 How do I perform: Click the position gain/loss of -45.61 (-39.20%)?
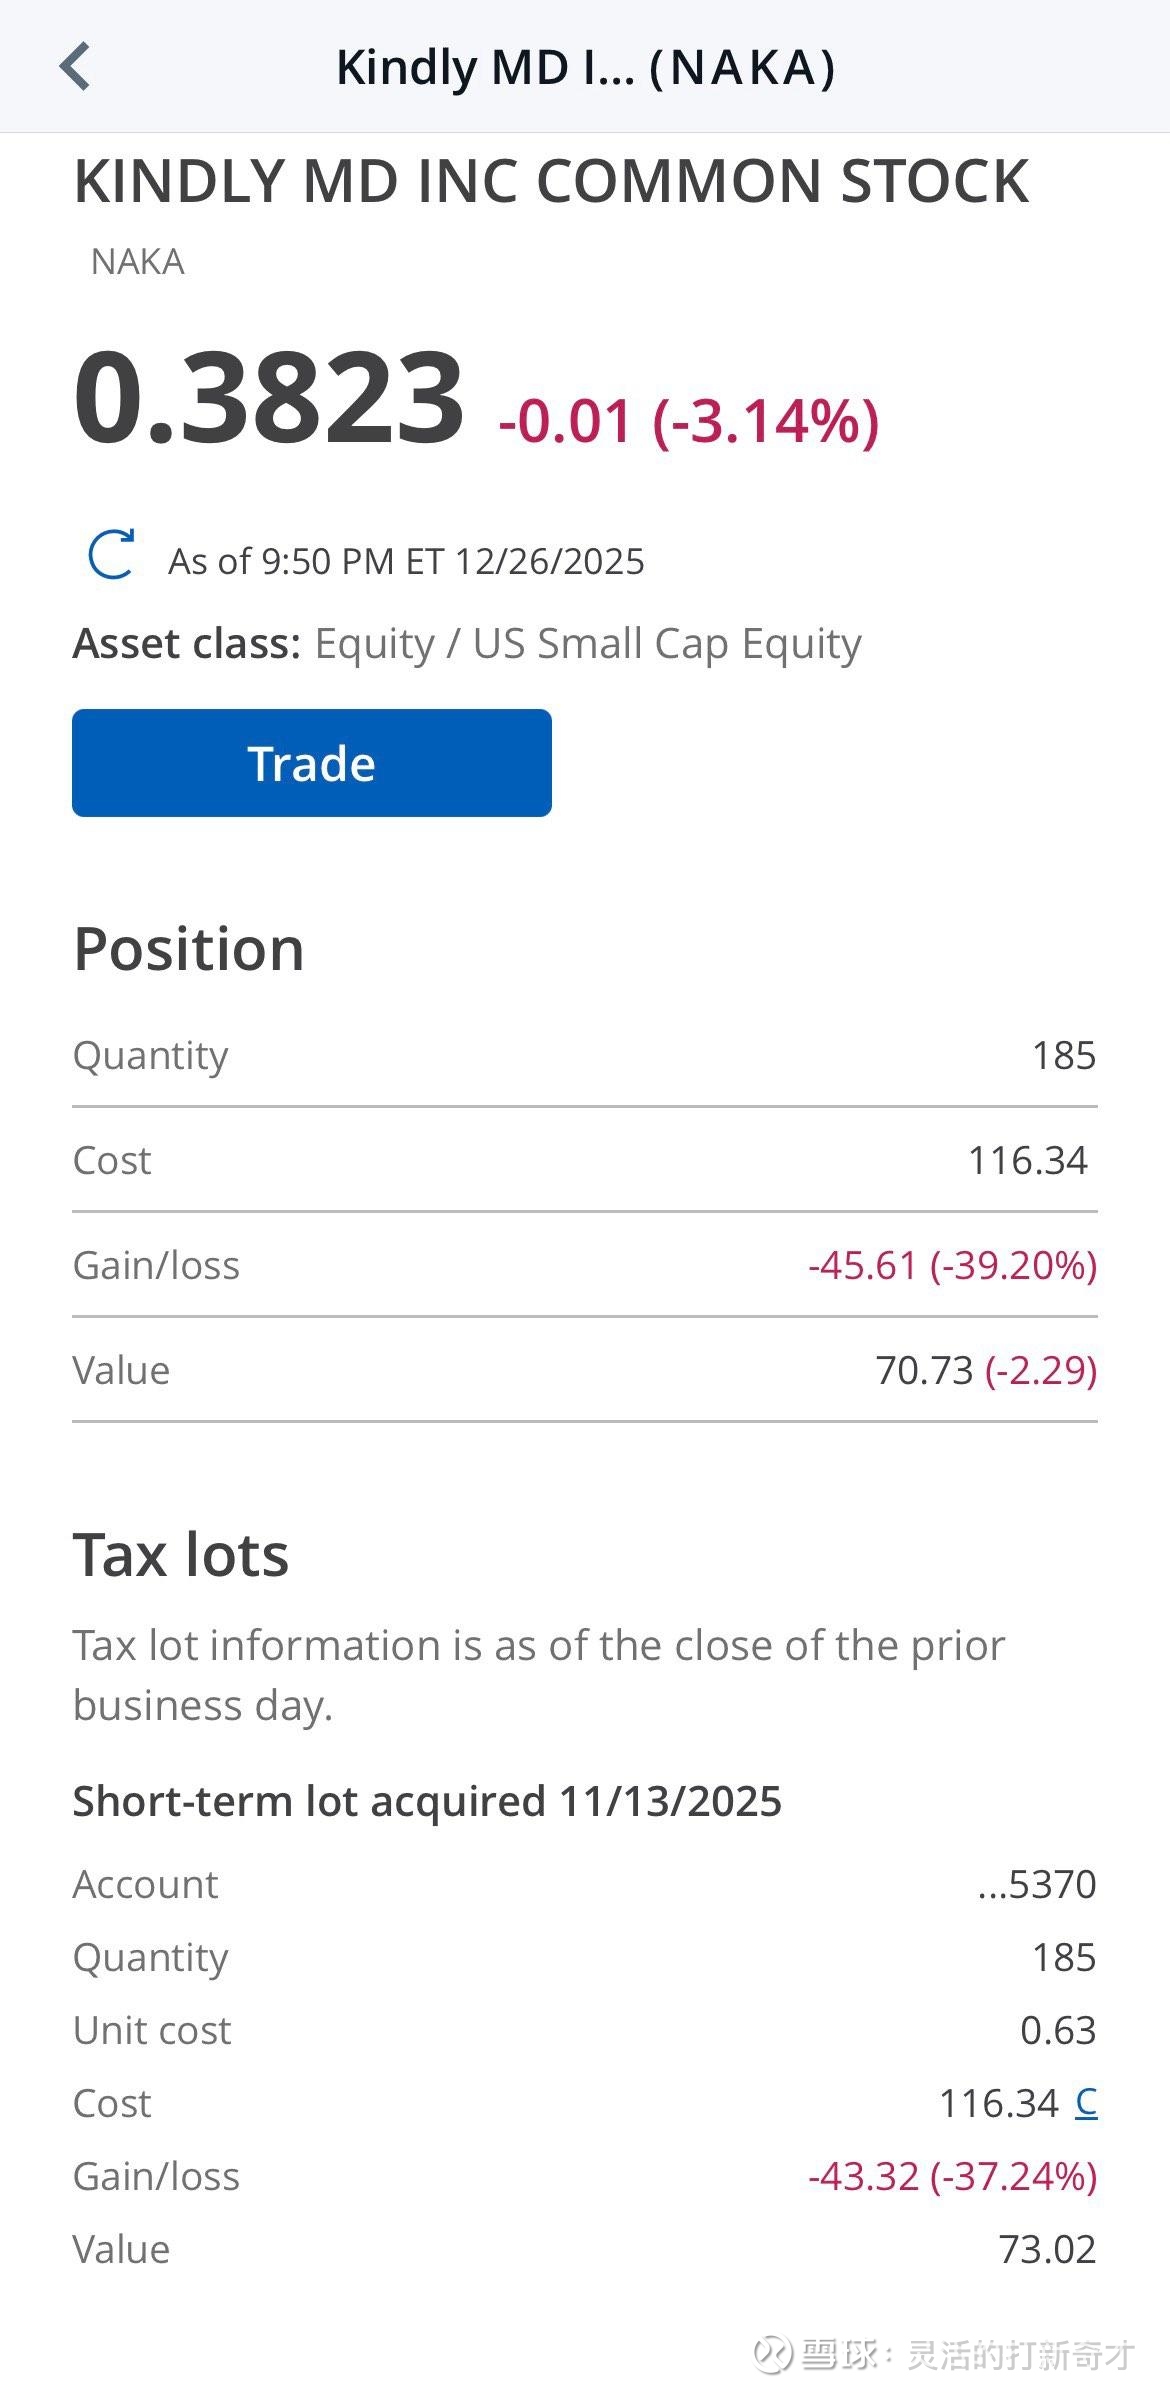952,1265
